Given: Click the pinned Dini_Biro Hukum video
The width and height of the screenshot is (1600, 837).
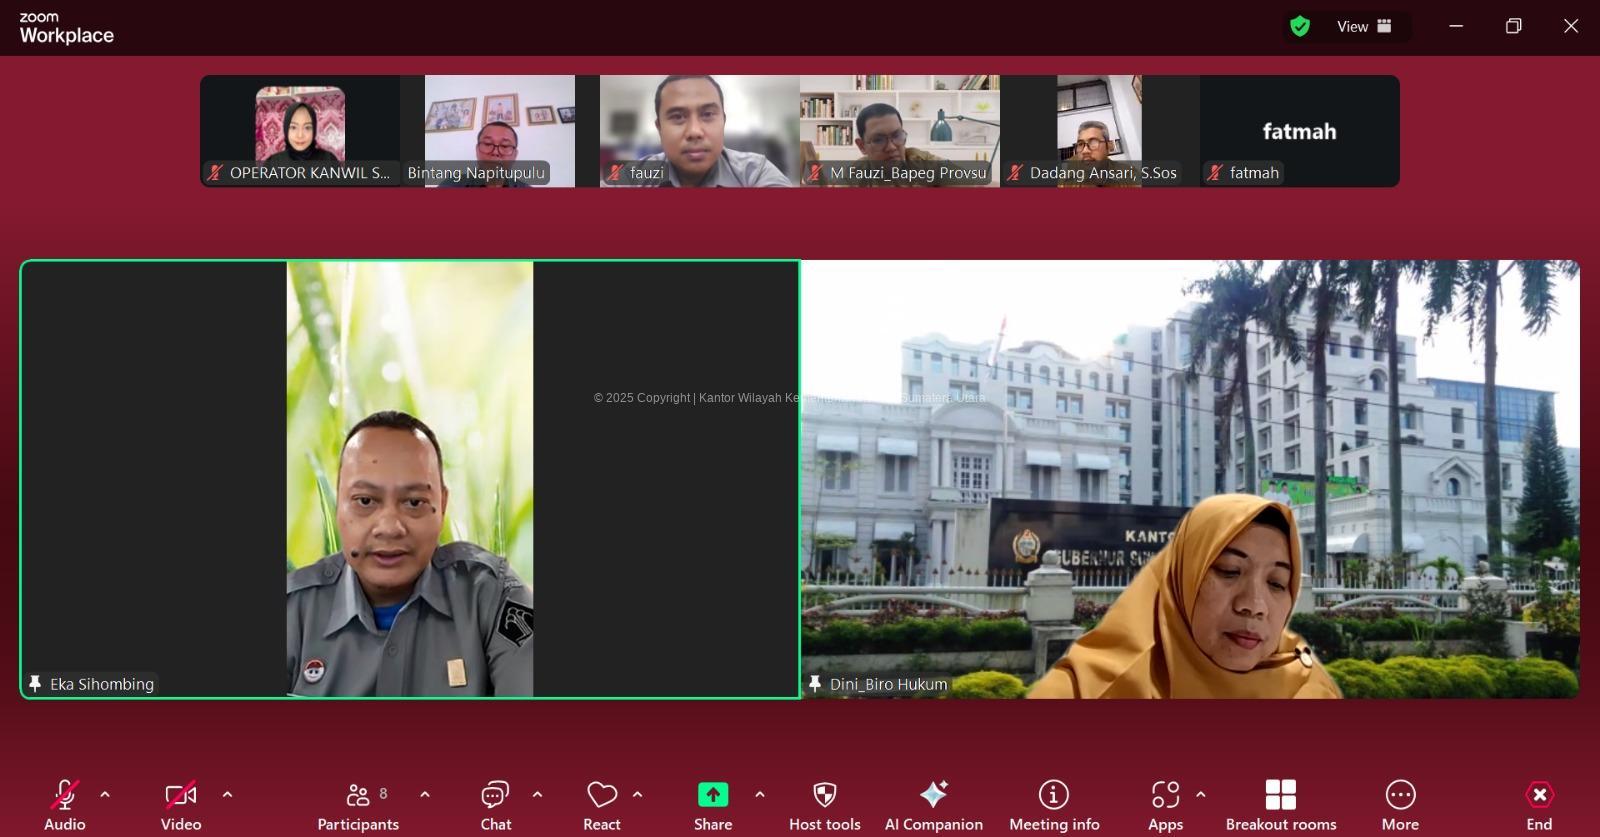Looking at the screenshot, I should 1190,479.
